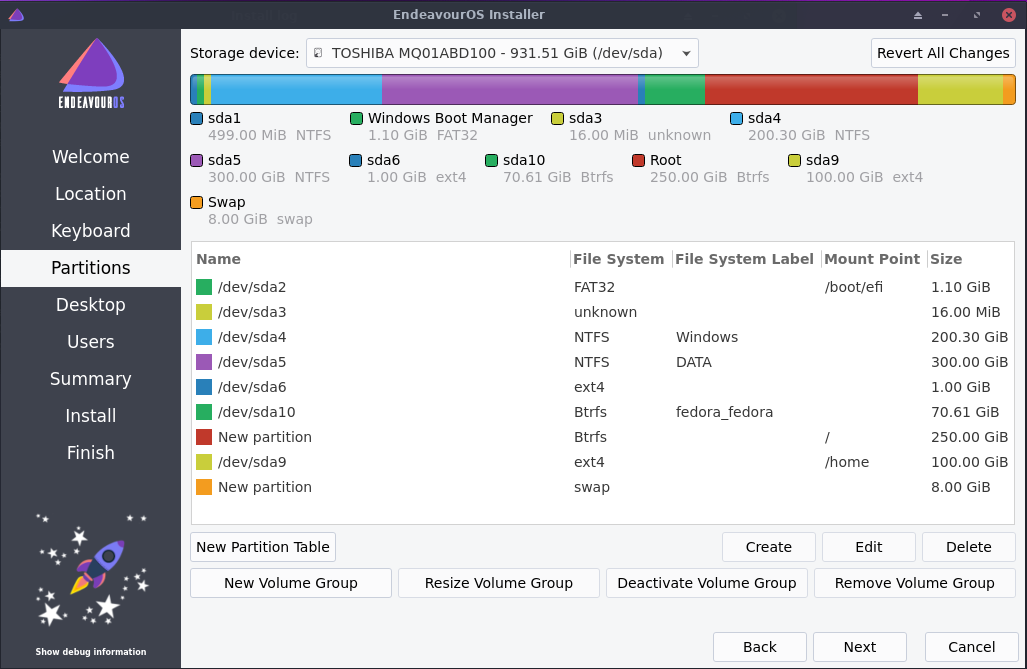Select the /dev/sda9 home partition row
Image resolution: width=1027 pixels, height=669 pixels.
(600, 462)
